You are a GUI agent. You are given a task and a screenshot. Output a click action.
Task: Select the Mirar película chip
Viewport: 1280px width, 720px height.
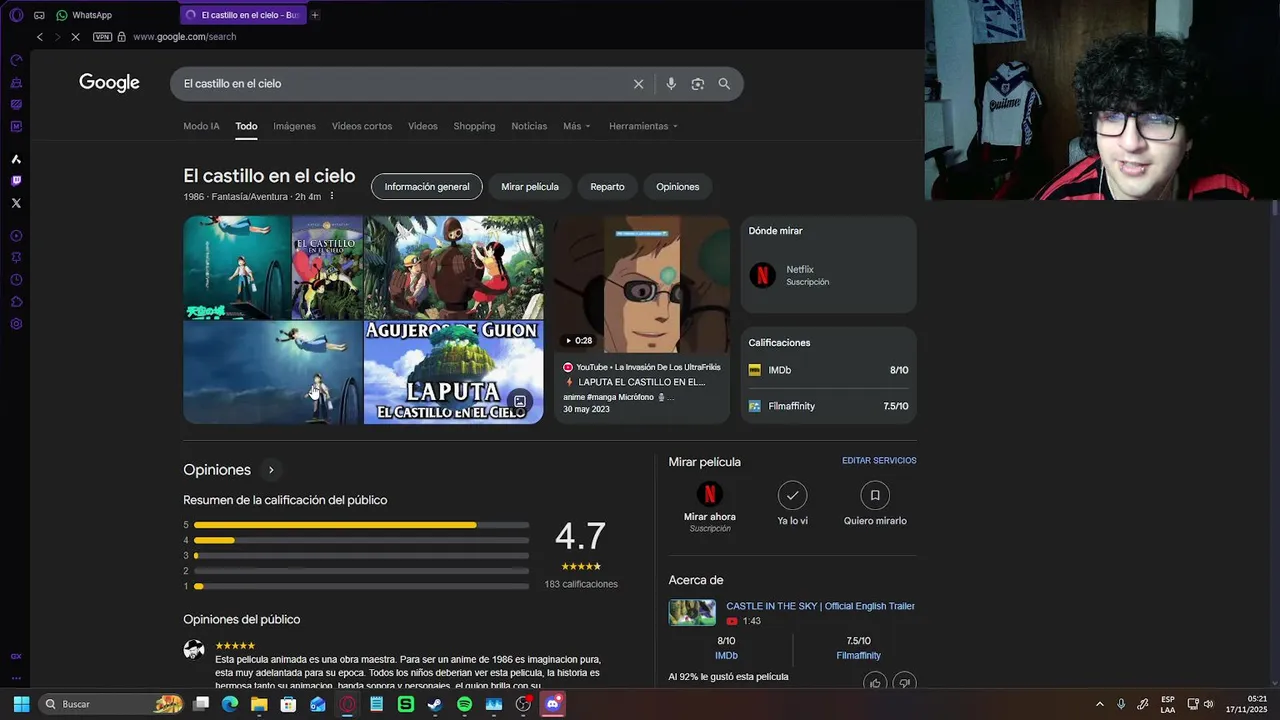pyautogui.click(x=530, y=187)
